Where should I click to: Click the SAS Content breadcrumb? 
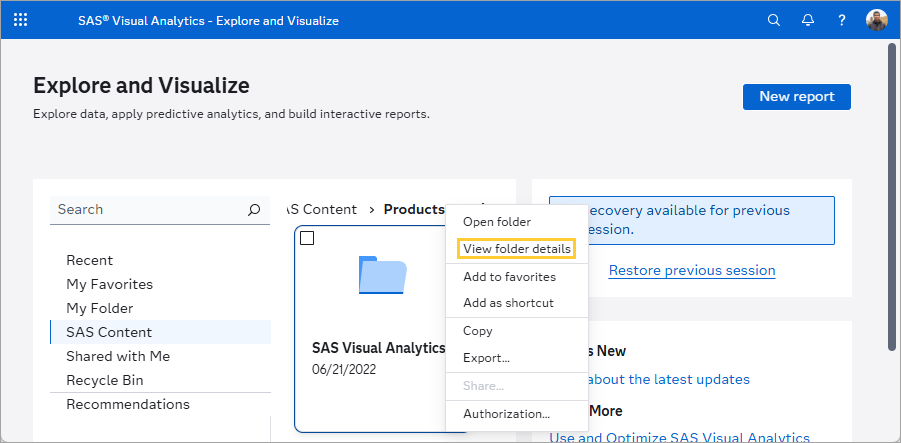321,209
